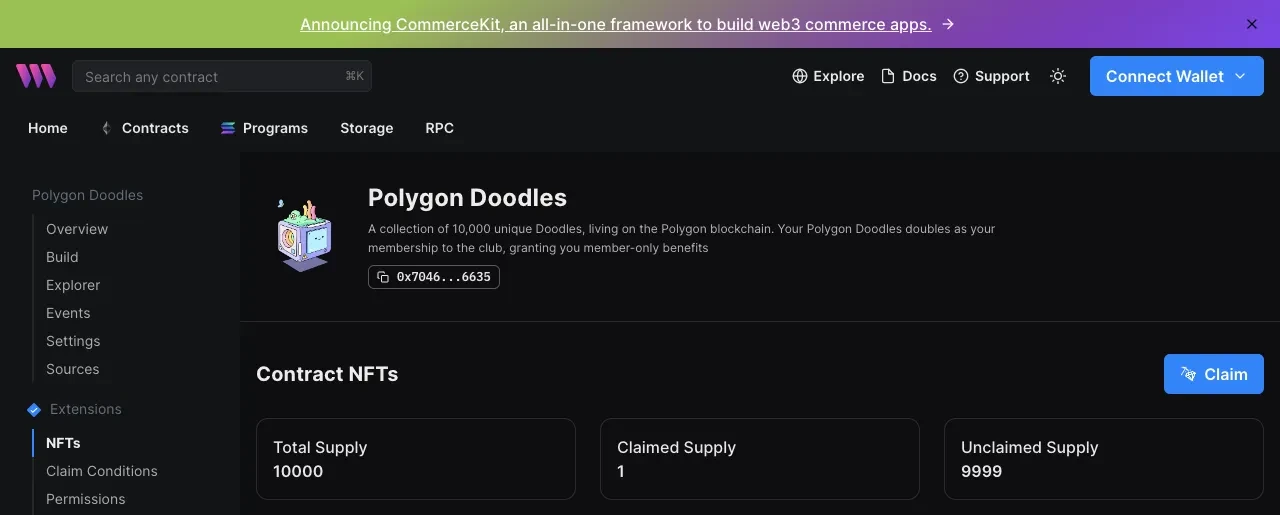Click the Ethereum icon beside Contracts
The height and width of the screenshot is (515, 1280).
tap(106, 128)
